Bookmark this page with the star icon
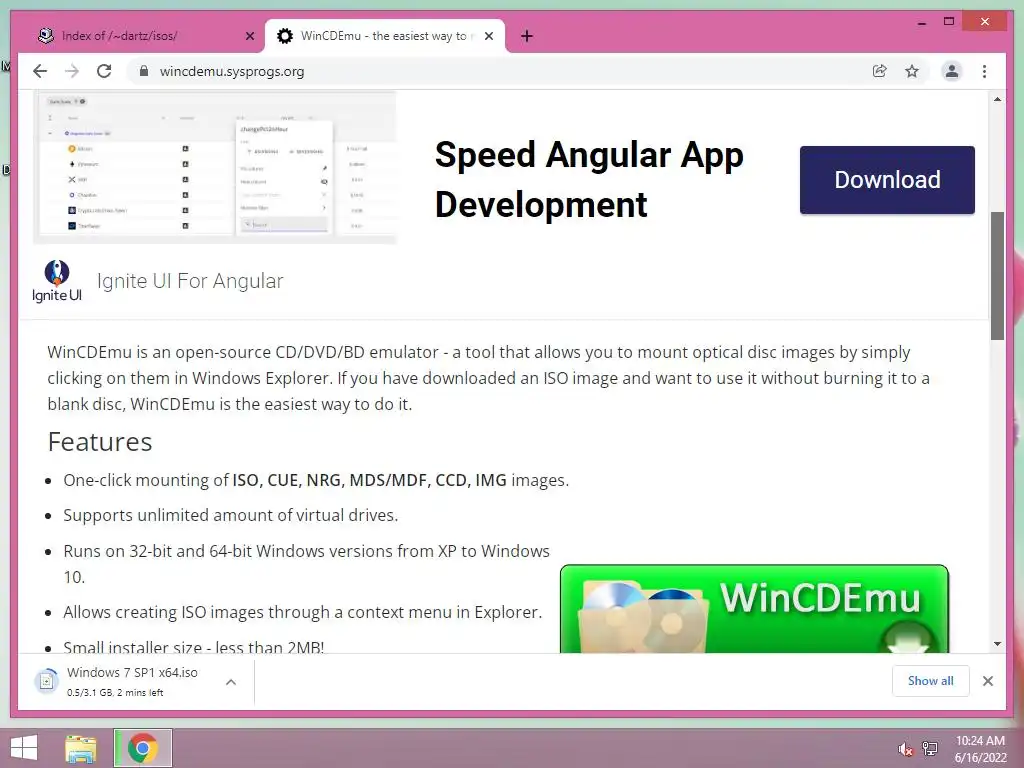This screenshot has width=1024, height=768. (912, 71)
